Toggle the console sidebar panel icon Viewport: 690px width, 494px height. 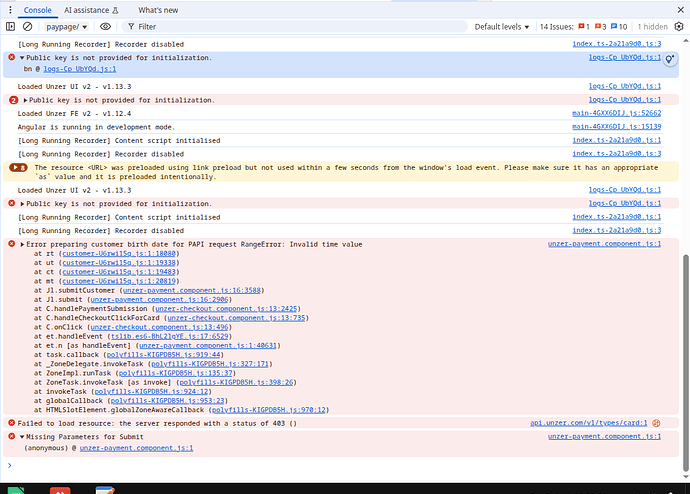[x=11, y=27]
